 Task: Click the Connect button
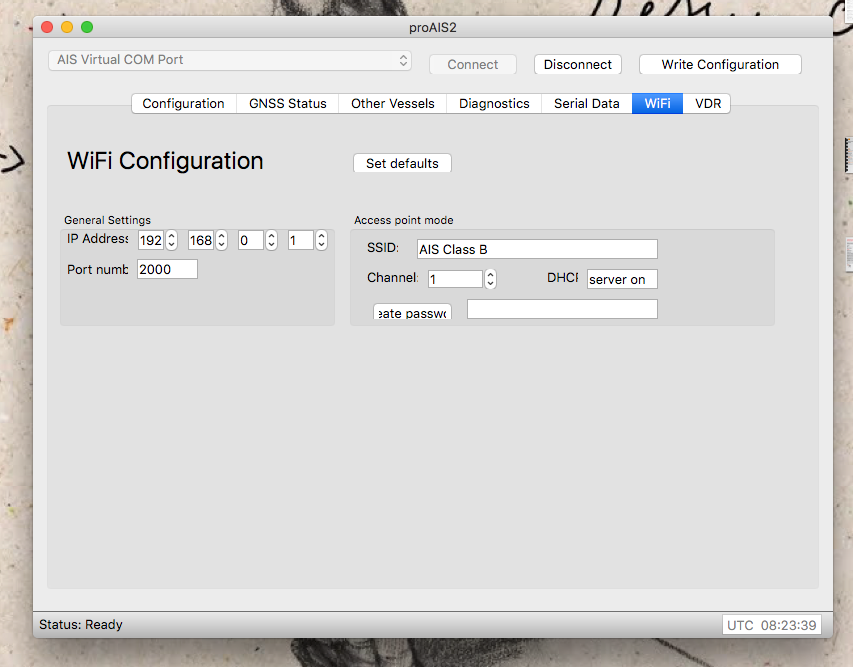[x=473, y=64]
